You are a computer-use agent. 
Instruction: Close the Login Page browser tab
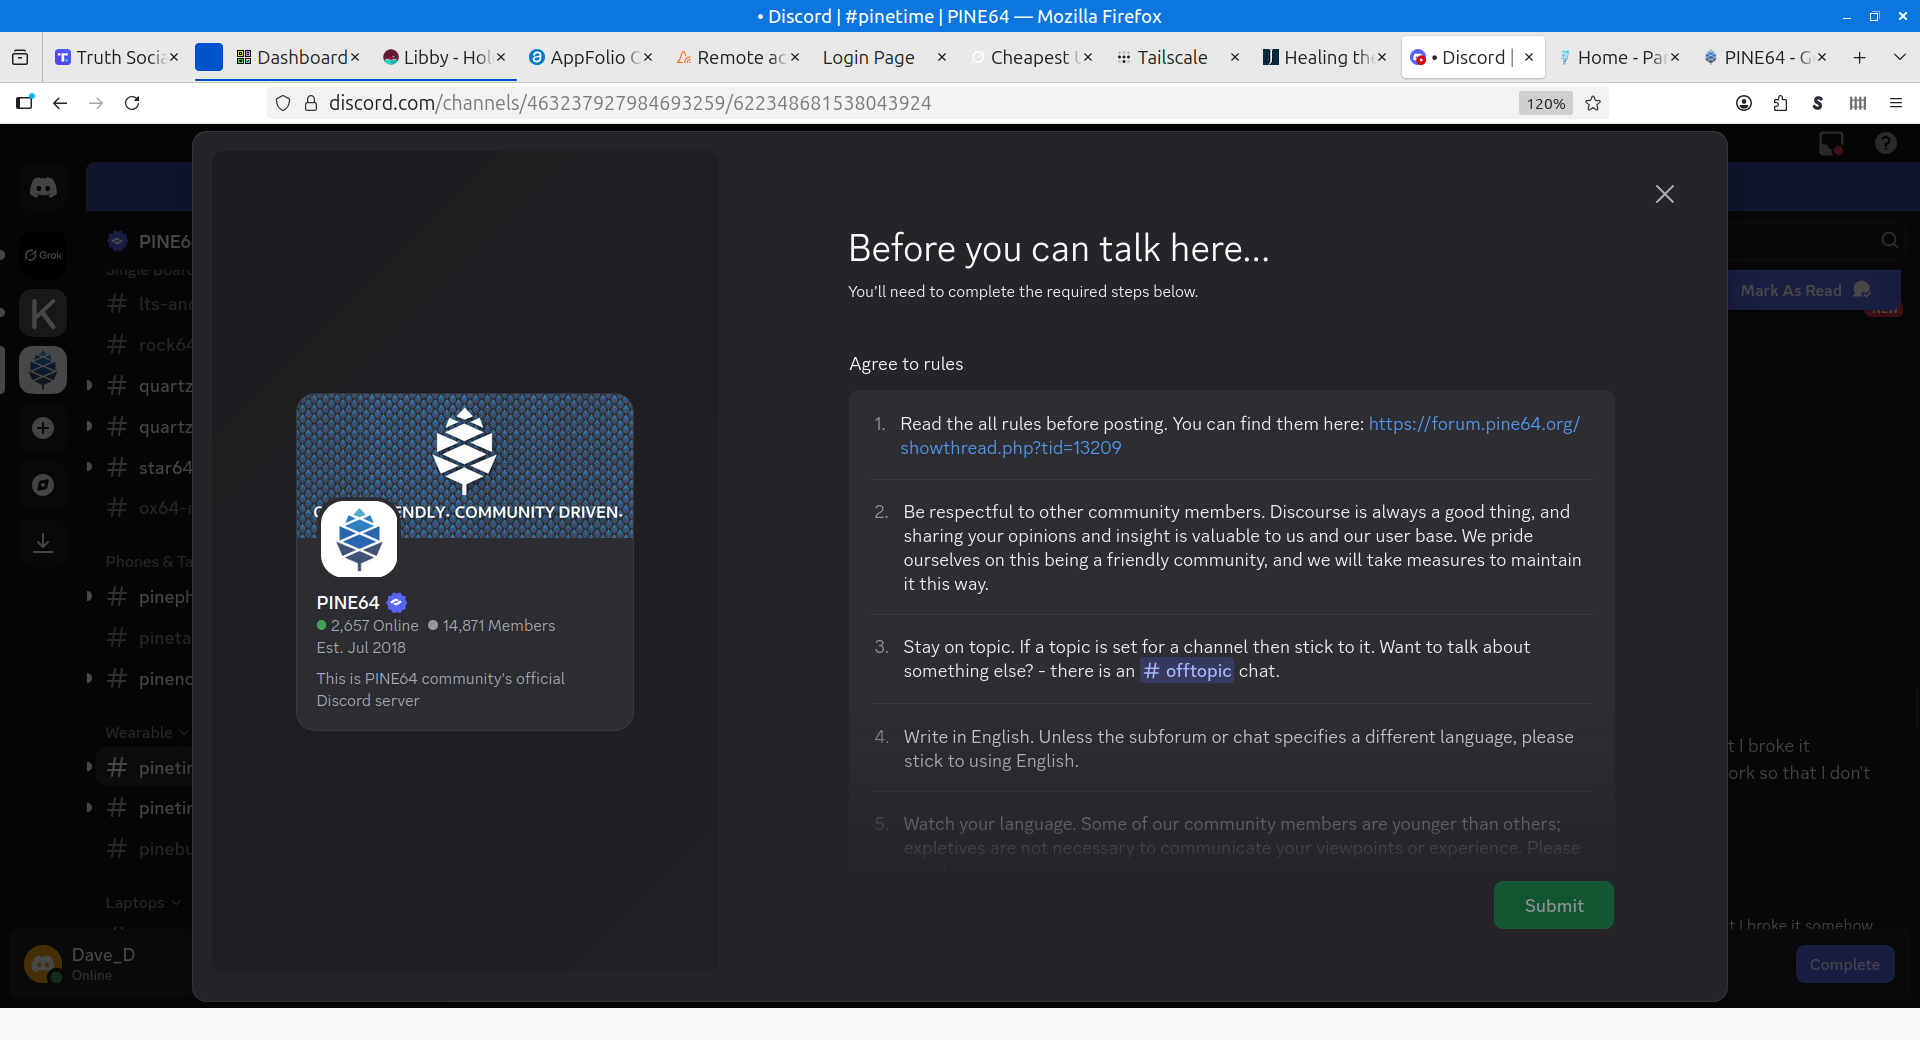click(941, 57)
